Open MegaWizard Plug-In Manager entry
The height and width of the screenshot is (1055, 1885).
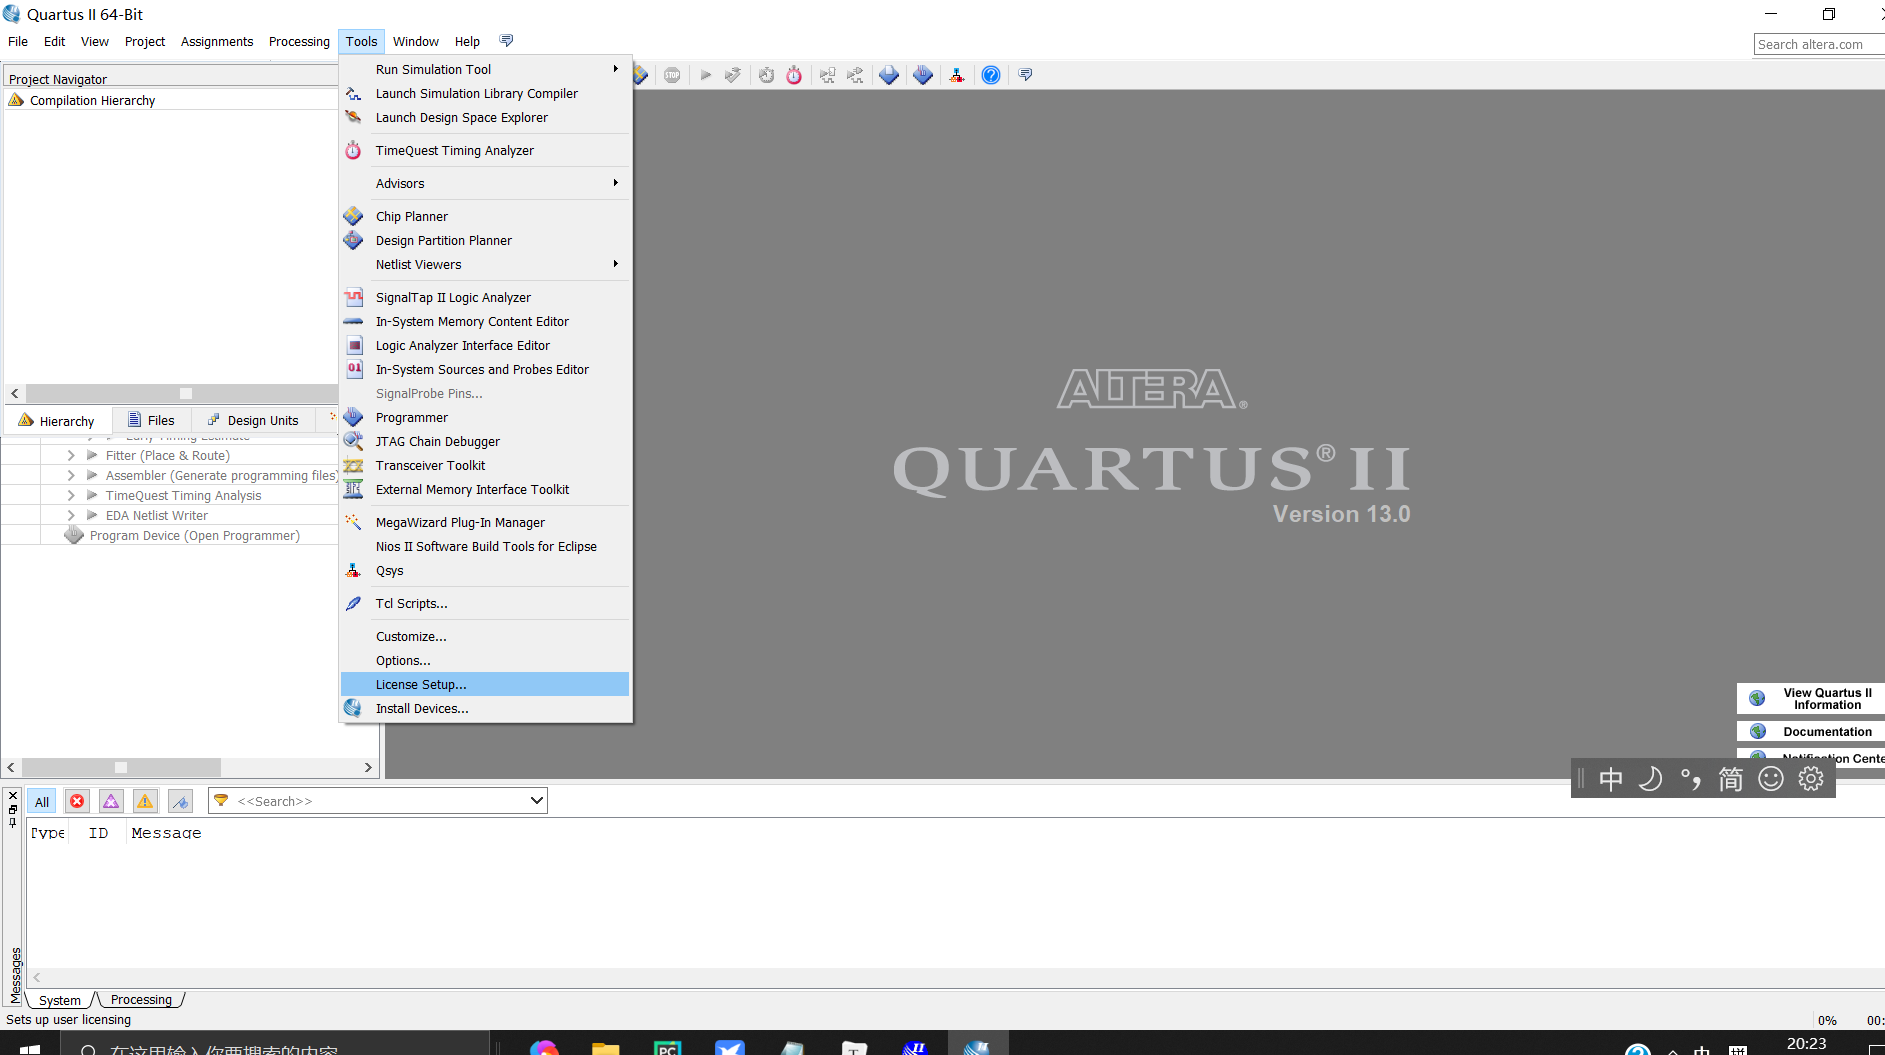pos(485,523)
